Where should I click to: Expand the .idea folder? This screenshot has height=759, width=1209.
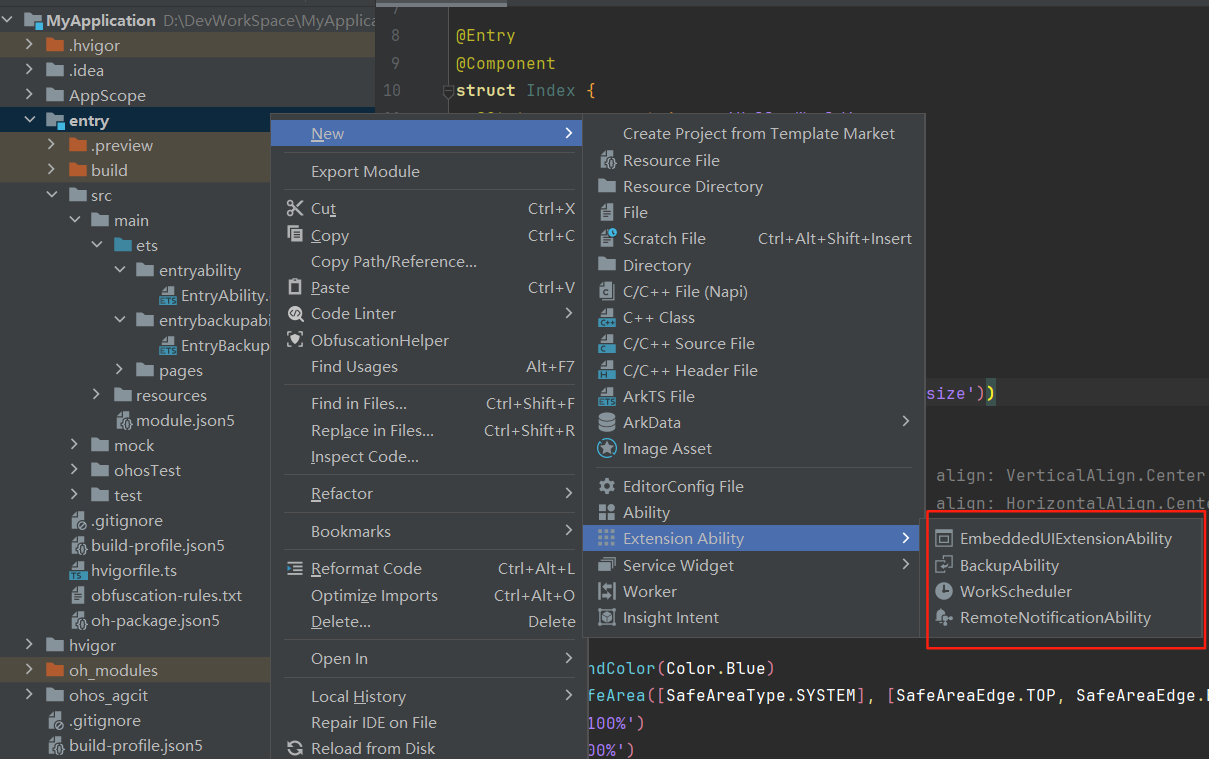tap(30, 70)
